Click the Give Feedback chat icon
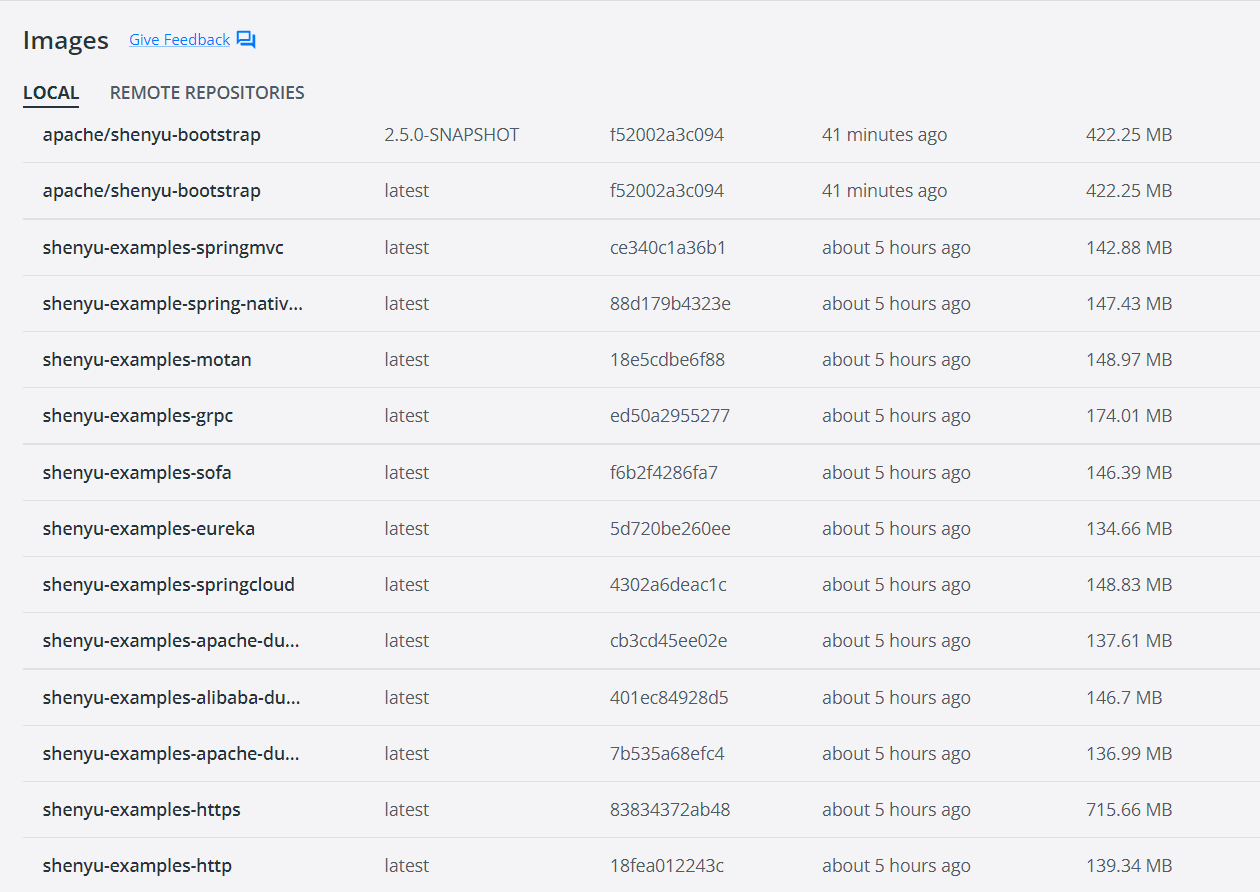 click(x=246, y=40)
